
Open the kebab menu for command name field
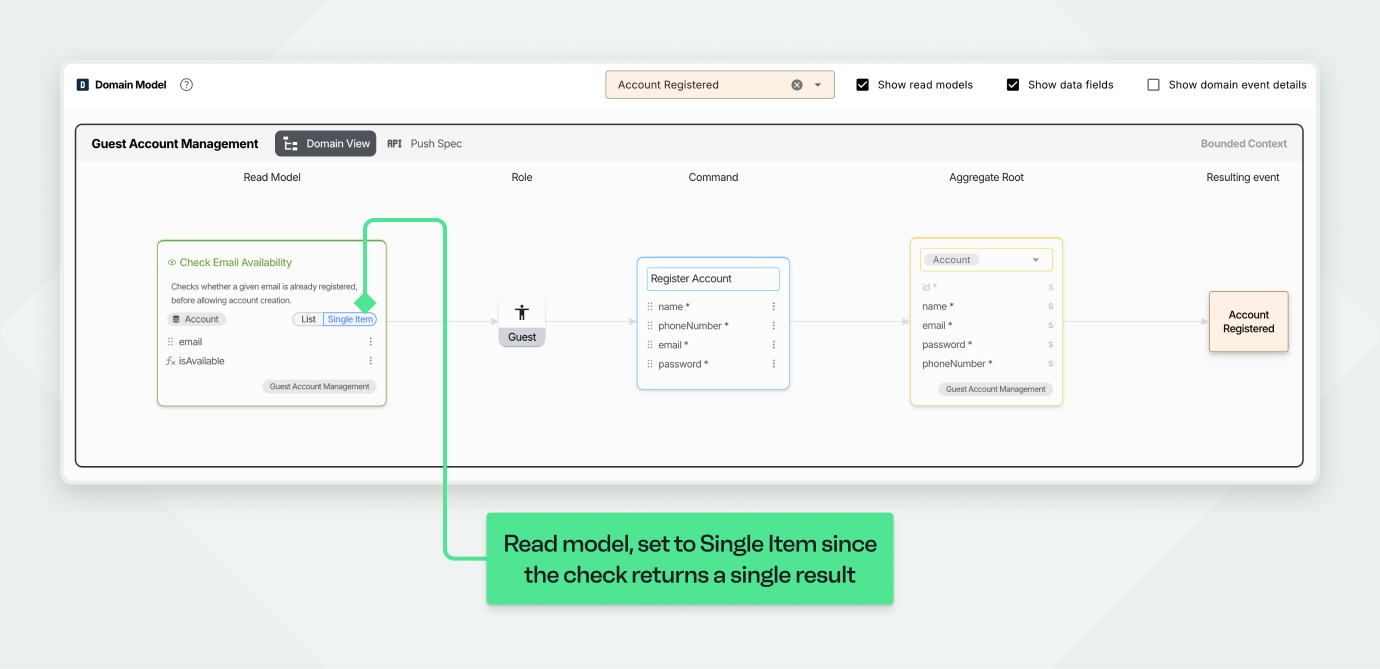774,307
